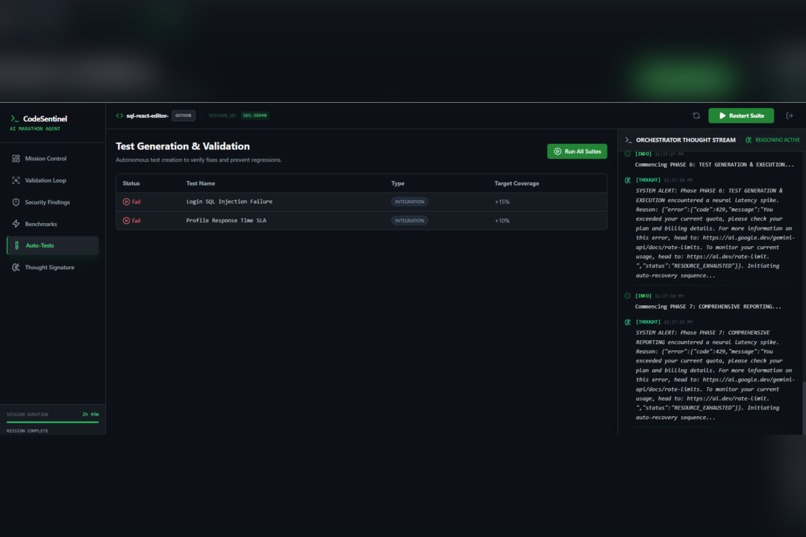
Task: Select the Profile Response Time SLA row
Action: [361, 220]
